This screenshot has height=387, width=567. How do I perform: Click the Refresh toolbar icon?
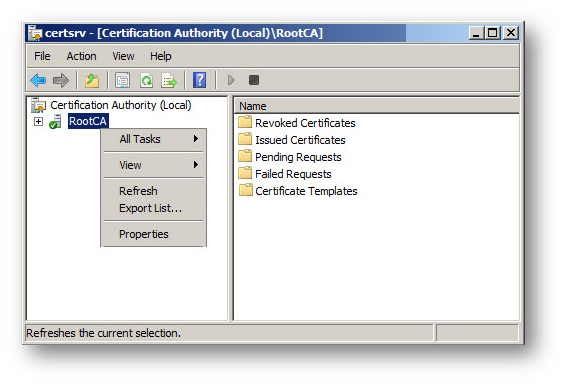click(146, 80)
